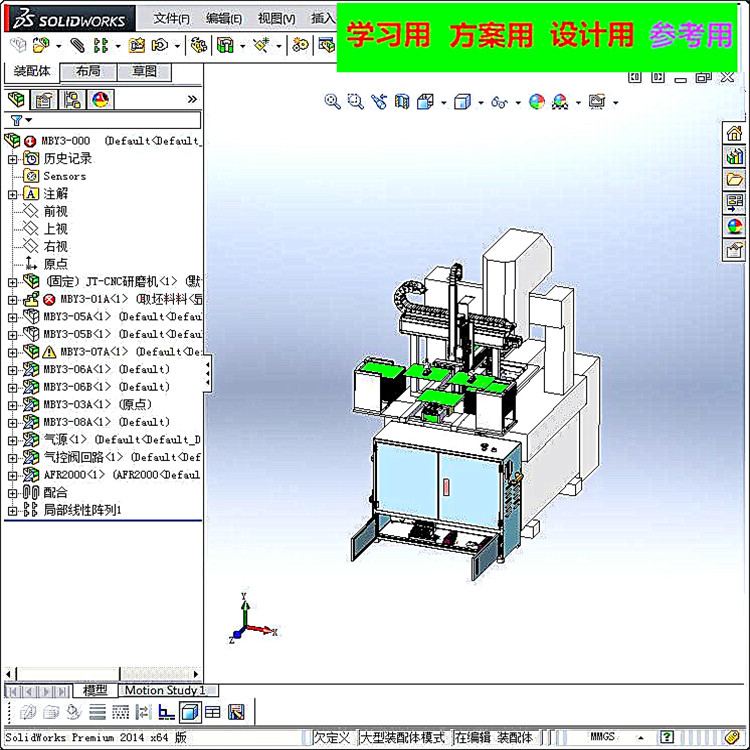This screenshot has width=750, height=750.
Task: Open the 编辑(E) menu
Action: tap(224, 19)
